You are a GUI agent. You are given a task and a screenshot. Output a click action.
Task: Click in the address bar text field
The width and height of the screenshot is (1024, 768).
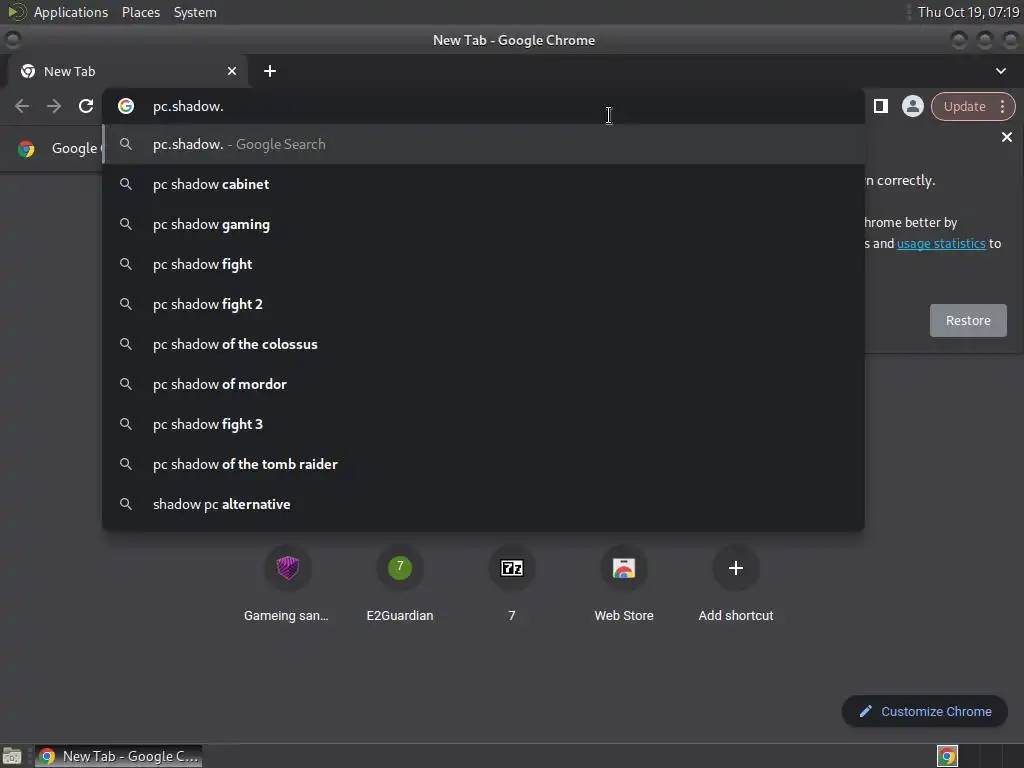coord(483,106)
